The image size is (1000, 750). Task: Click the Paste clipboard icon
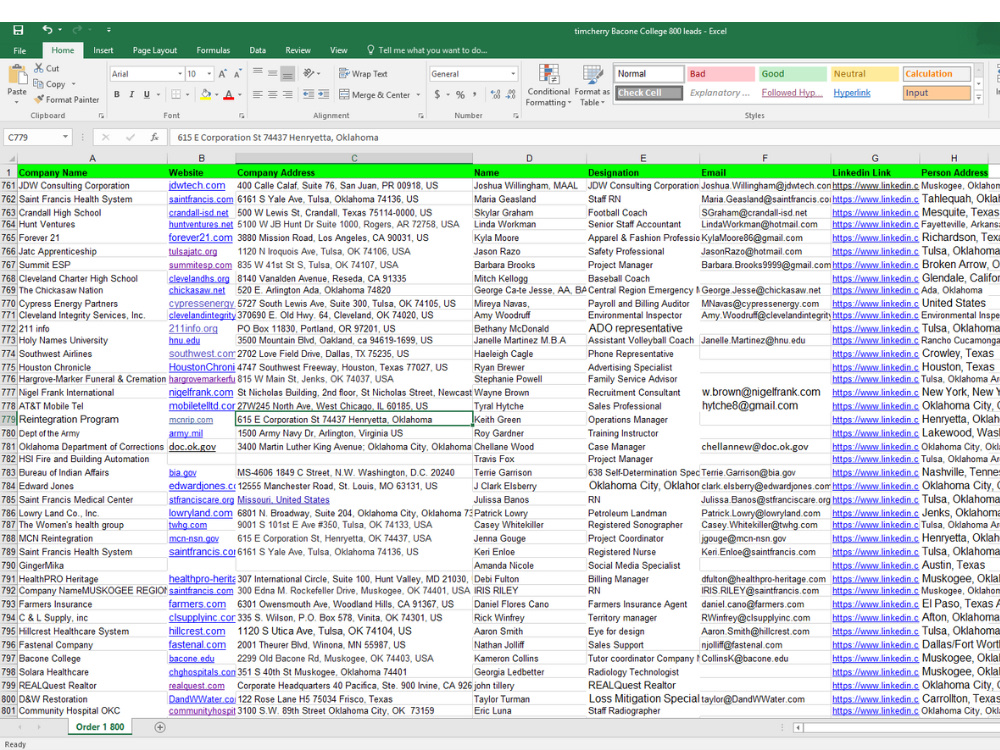click(x=17, y=77)
